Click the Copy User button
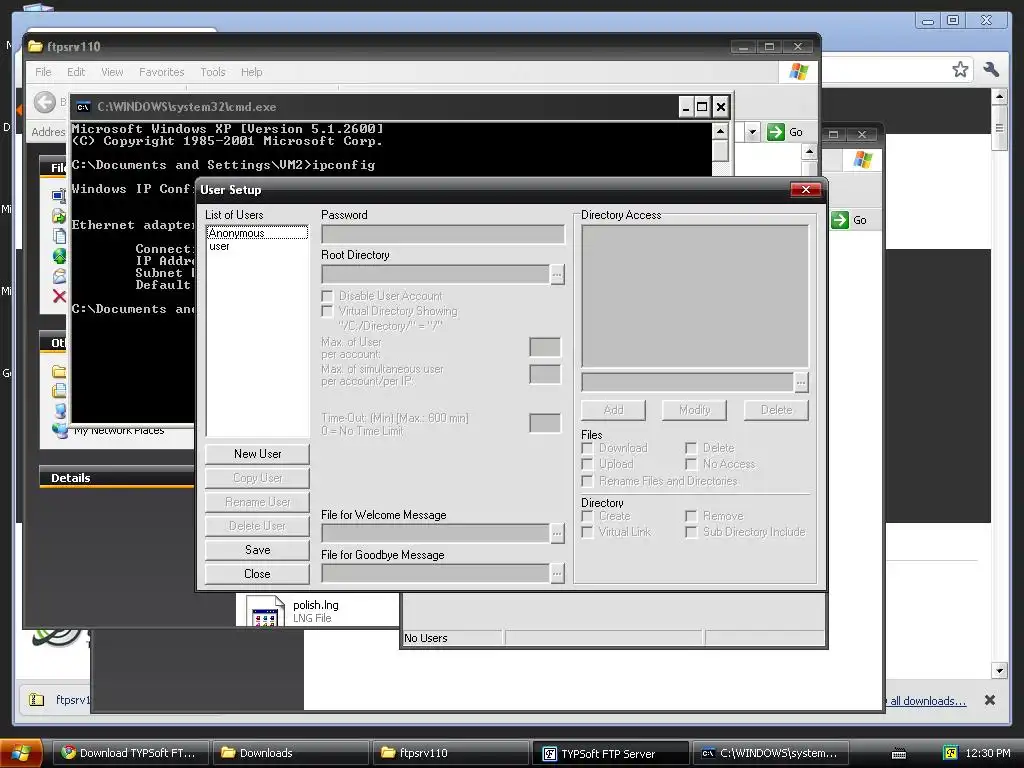 257,478
